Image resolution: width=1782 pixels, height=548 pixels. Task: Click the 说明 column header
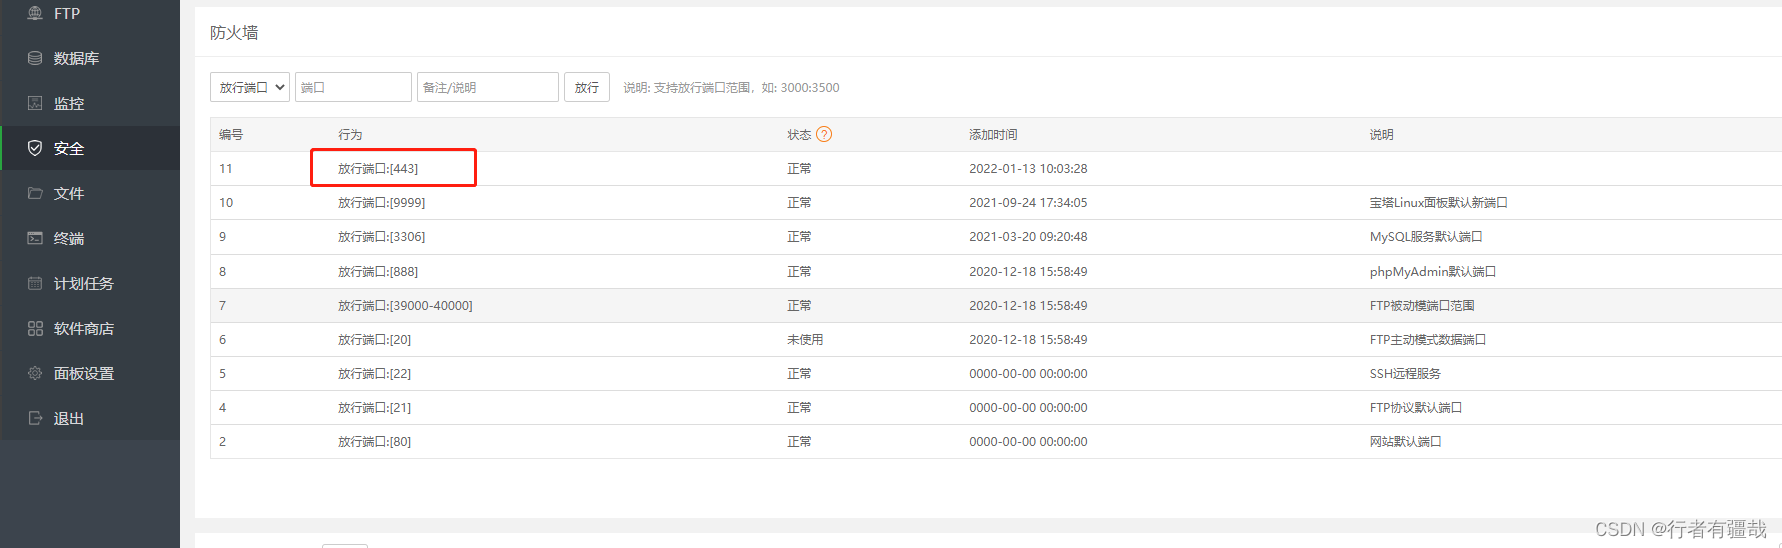click(1382, 134)
